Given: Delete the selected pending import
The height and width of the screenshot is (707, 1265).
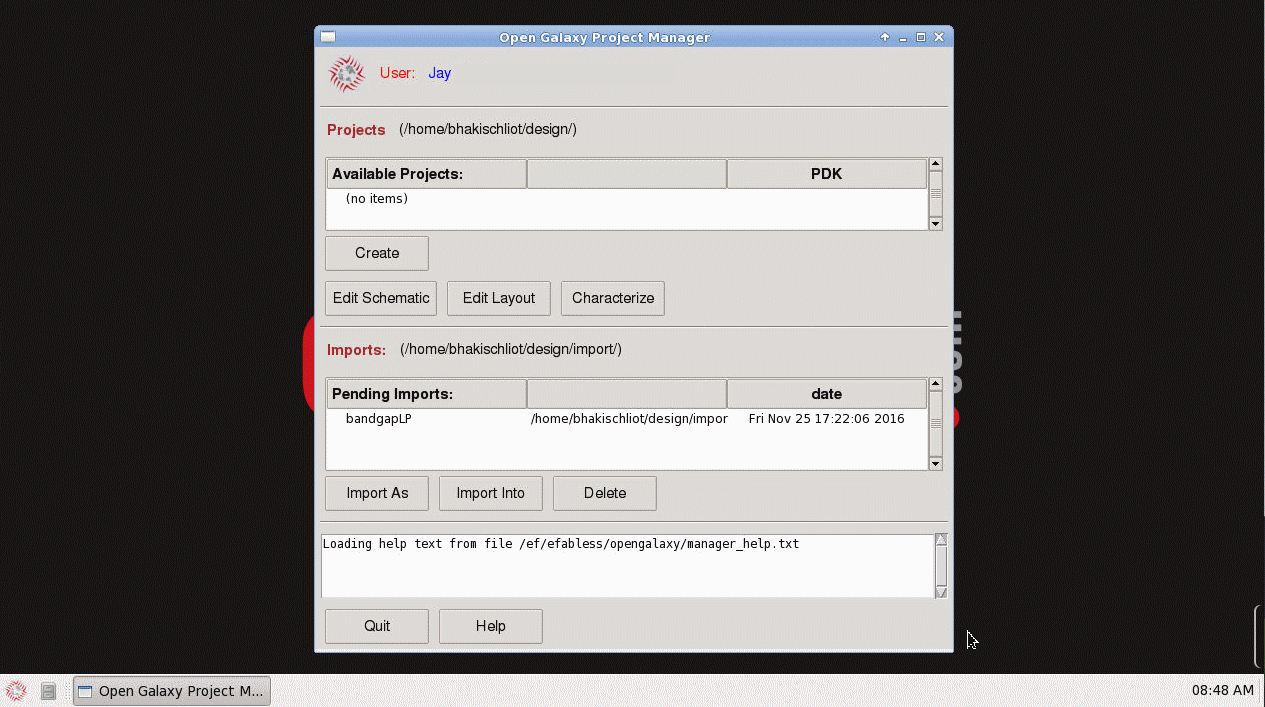Looking at the screenshot, I should (605, 493).
